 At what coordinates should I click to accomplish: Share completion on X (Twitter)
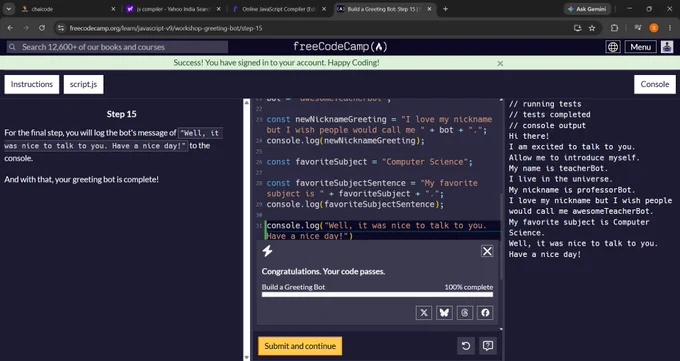coord(424,312)
